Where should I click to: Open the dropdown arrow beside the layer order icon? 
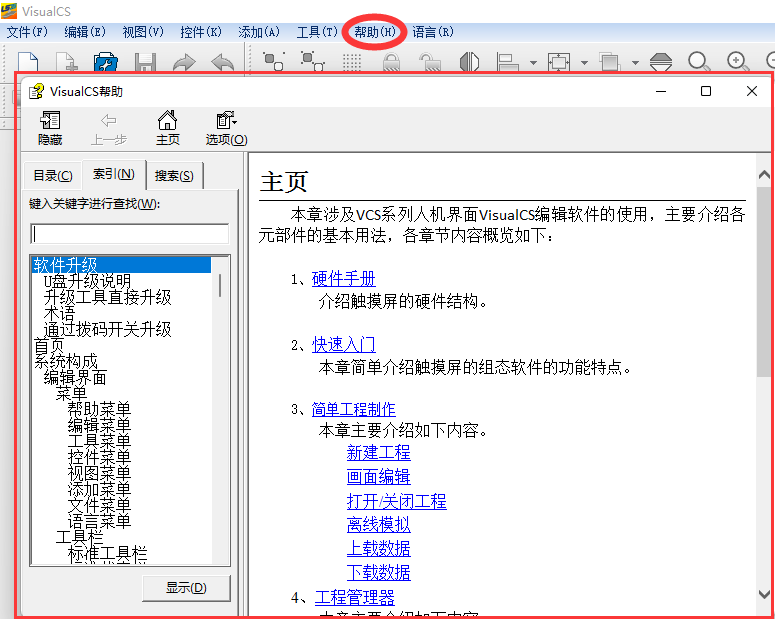click(635, 63)
